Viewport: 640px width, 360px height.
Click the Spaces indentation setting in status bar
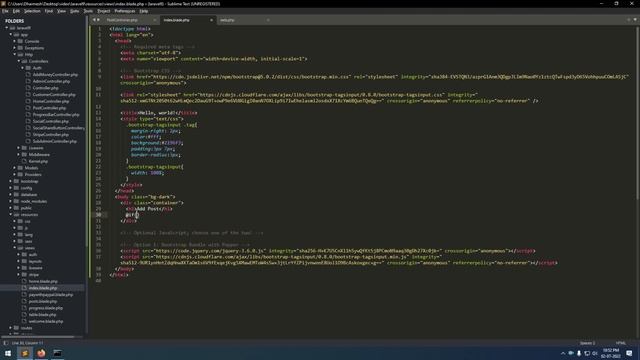(587, 343)
